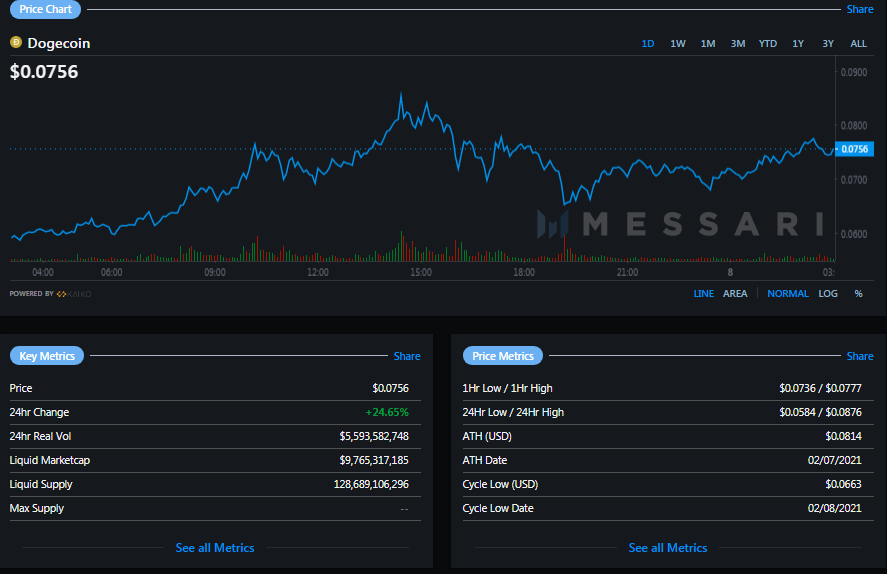
Task: Click the 128,689,106,296 liquid supply value
Action: 371,484
